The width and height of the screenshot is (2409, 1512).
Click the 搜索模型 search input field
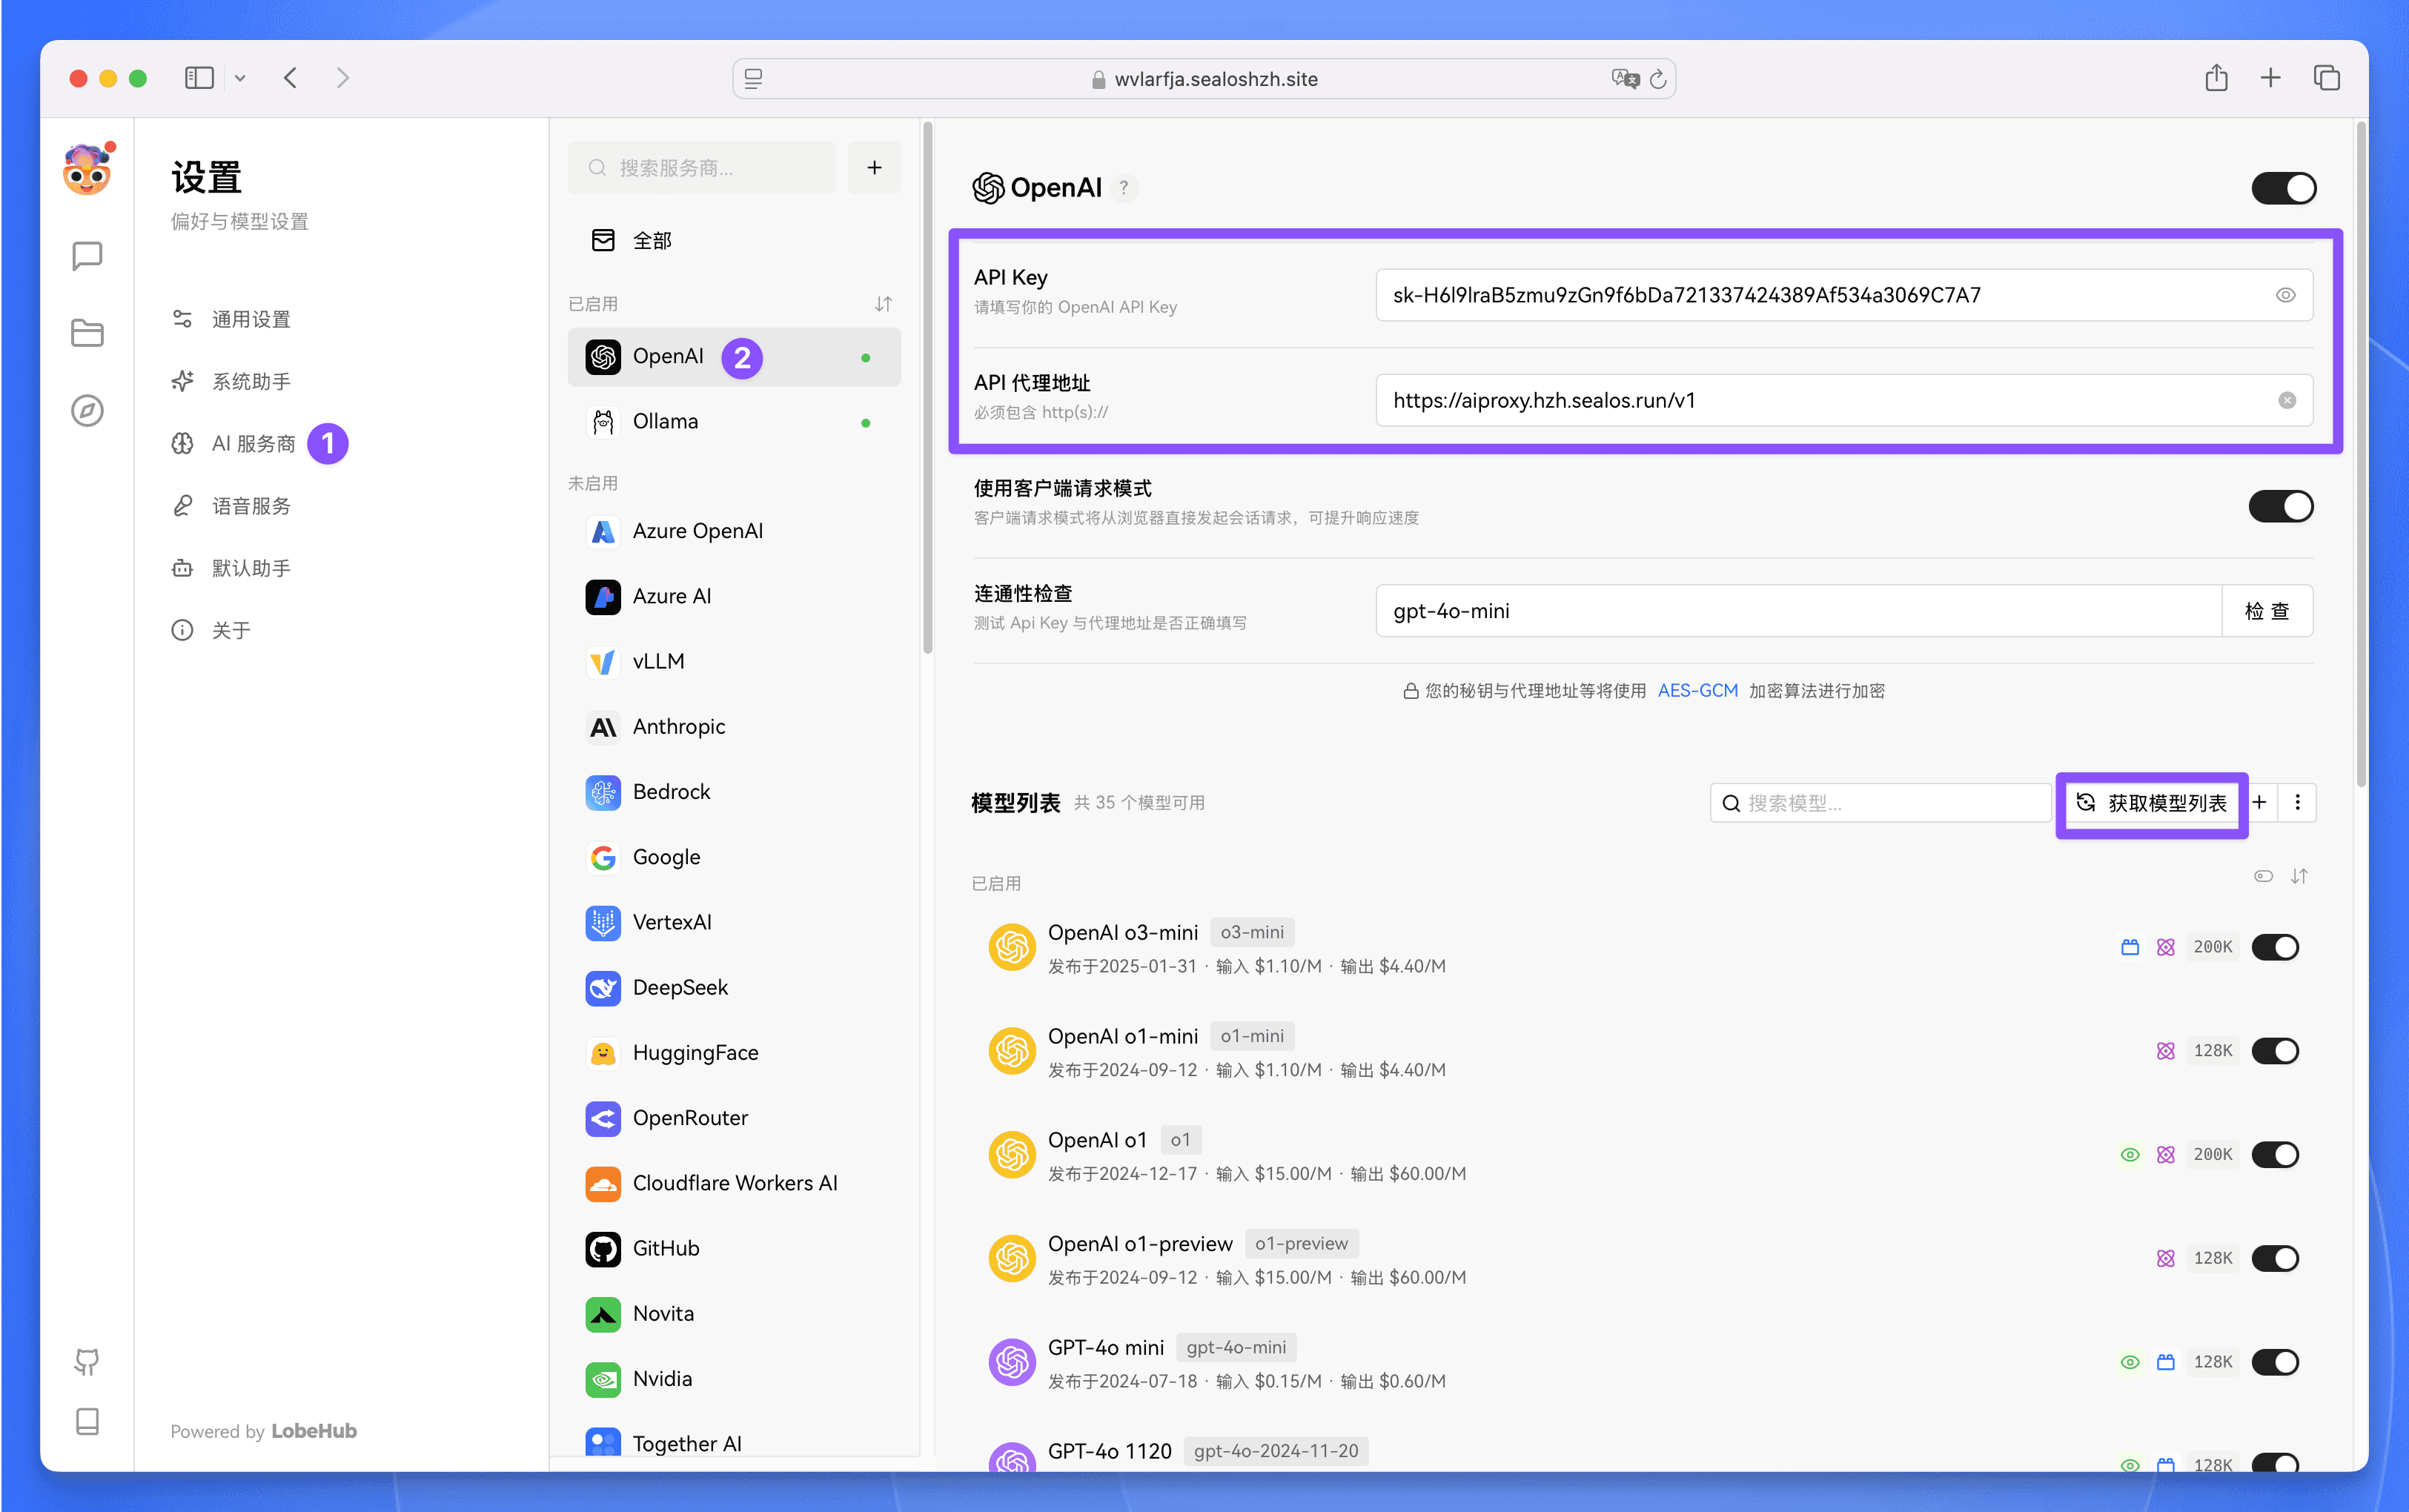(x=1880, y=802)
